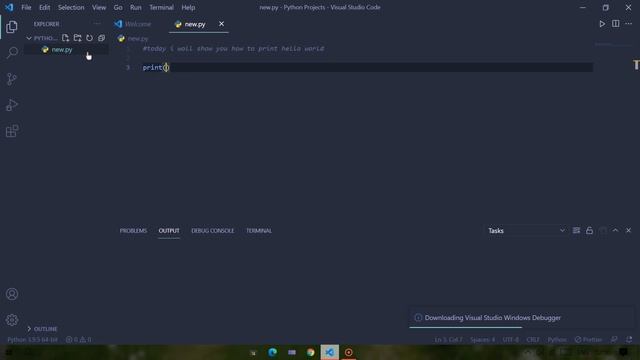
Task: Place cursor on the comment line one
Action: click(x=233, y=49)
